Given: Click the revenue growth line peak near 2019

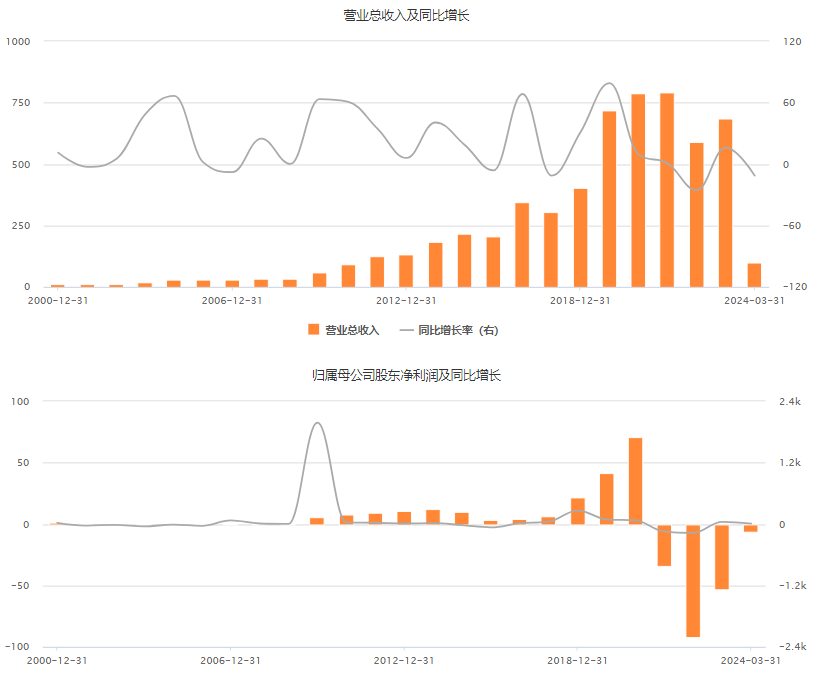Looking at the screenshot, I should tap(609, 83).
